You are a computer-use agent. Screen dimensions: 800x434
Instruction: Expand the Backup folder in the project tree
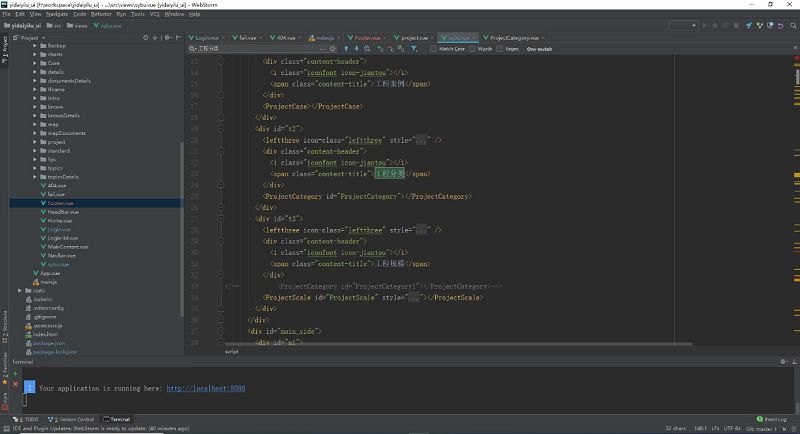[x=35, y=46]
